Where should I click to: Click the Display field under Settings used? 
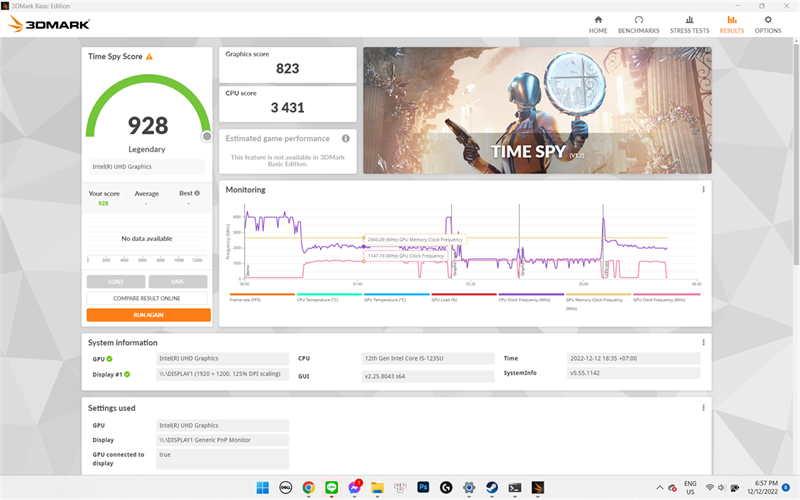pos(222,440)
